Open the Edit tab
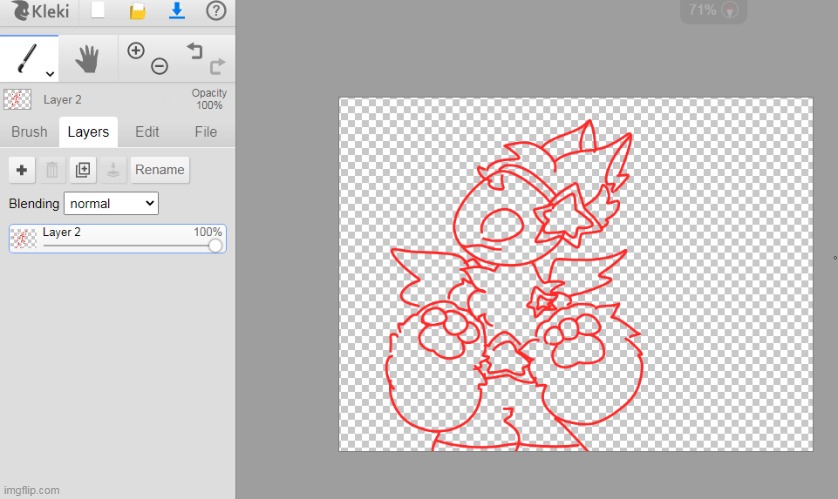The height and width of the screenshot is (499, 838). pos(147,131)
